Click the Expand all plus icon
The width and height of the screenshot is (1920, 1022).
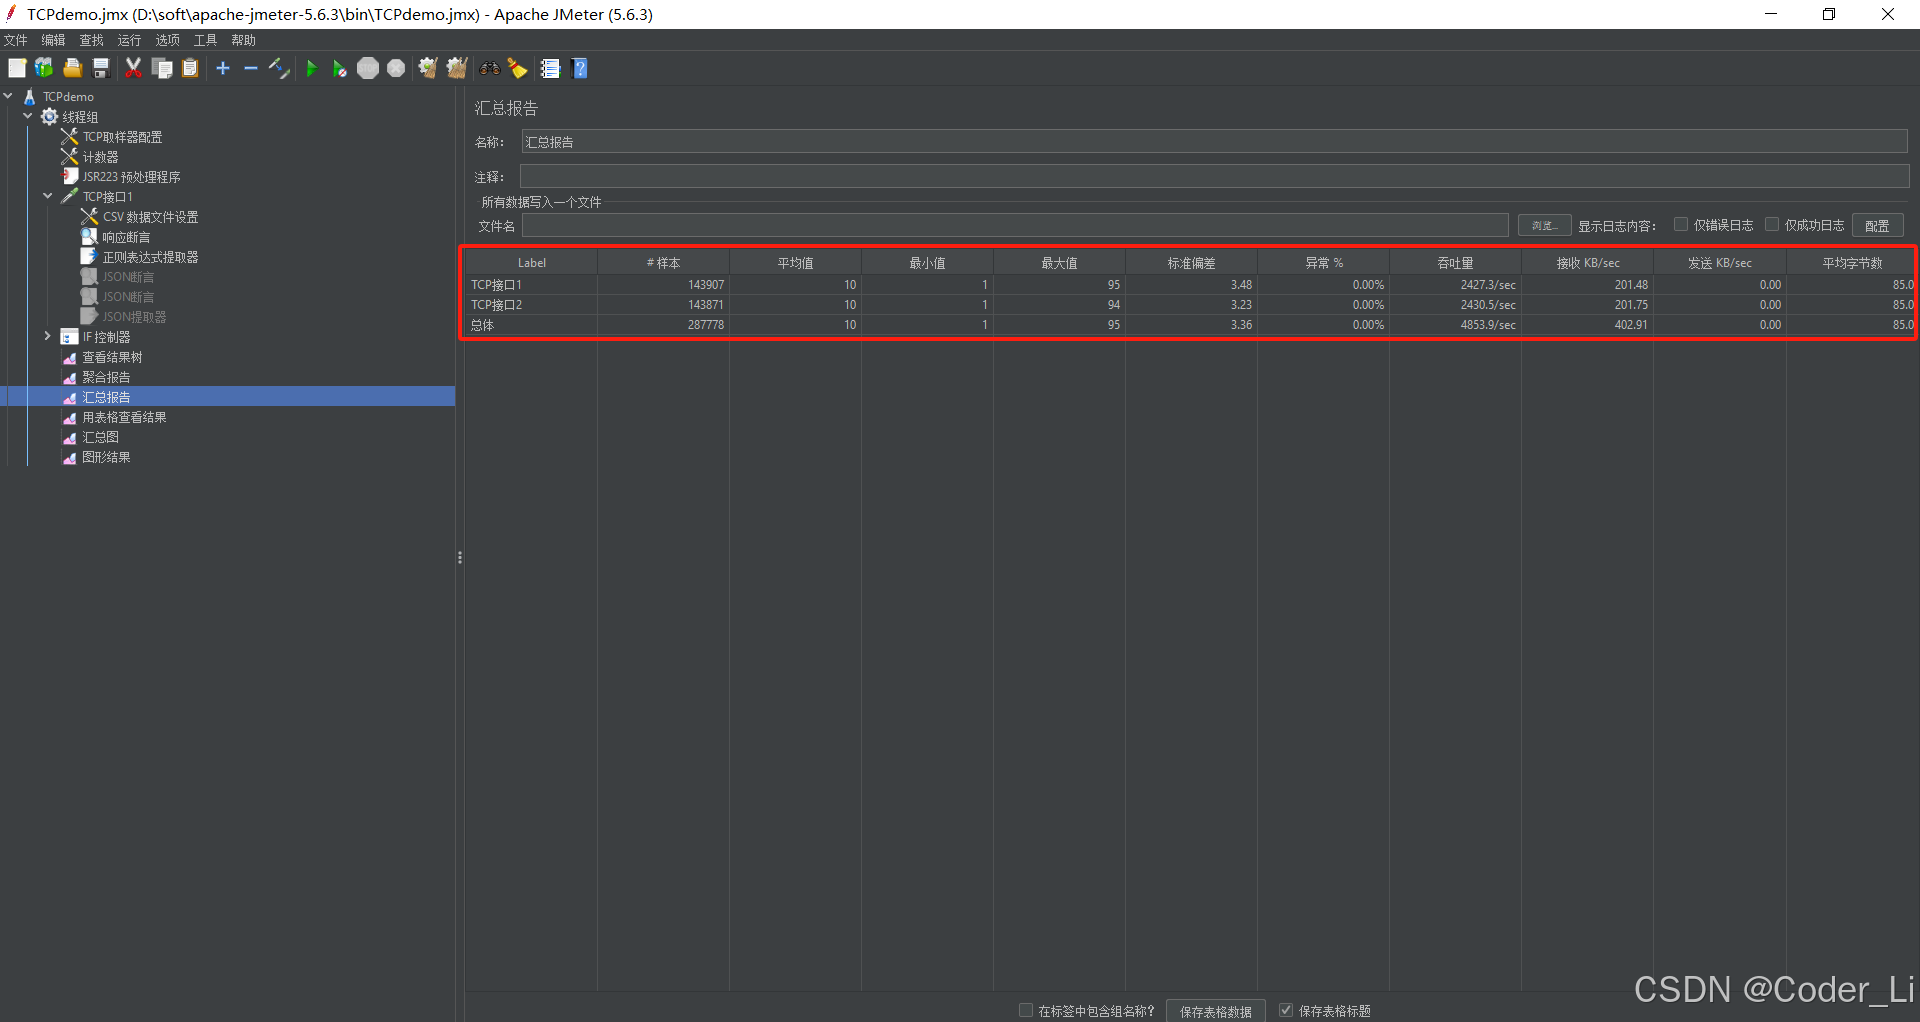223,68
